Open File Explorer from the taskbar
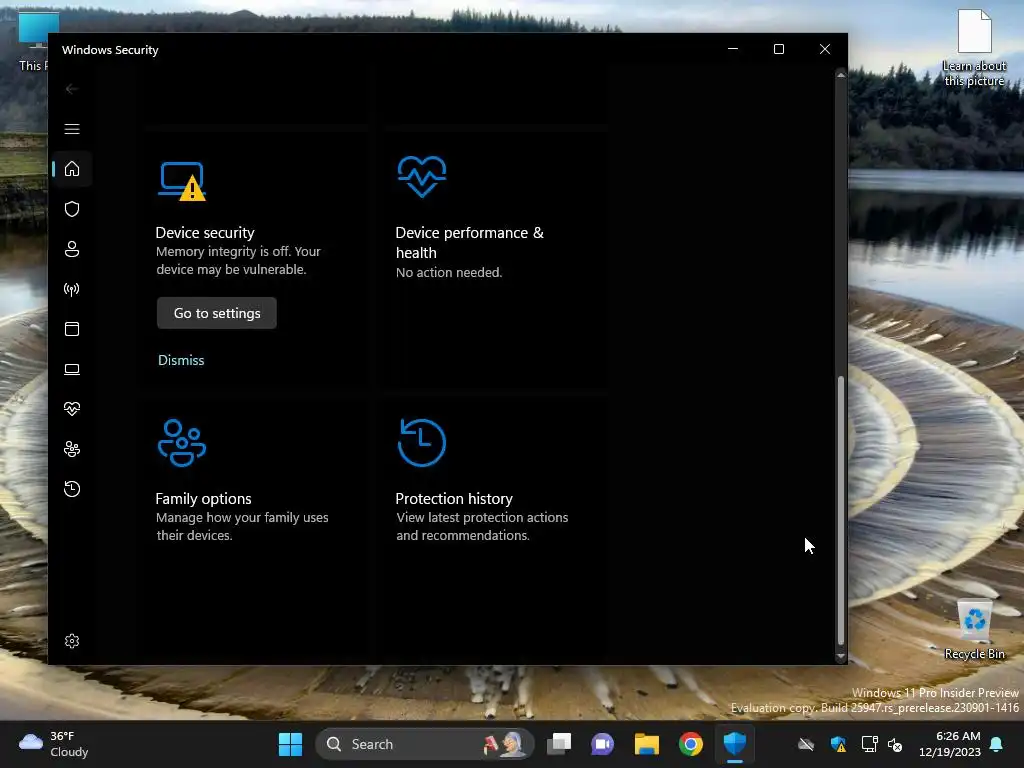The image size is (1024, 768). 647,744
